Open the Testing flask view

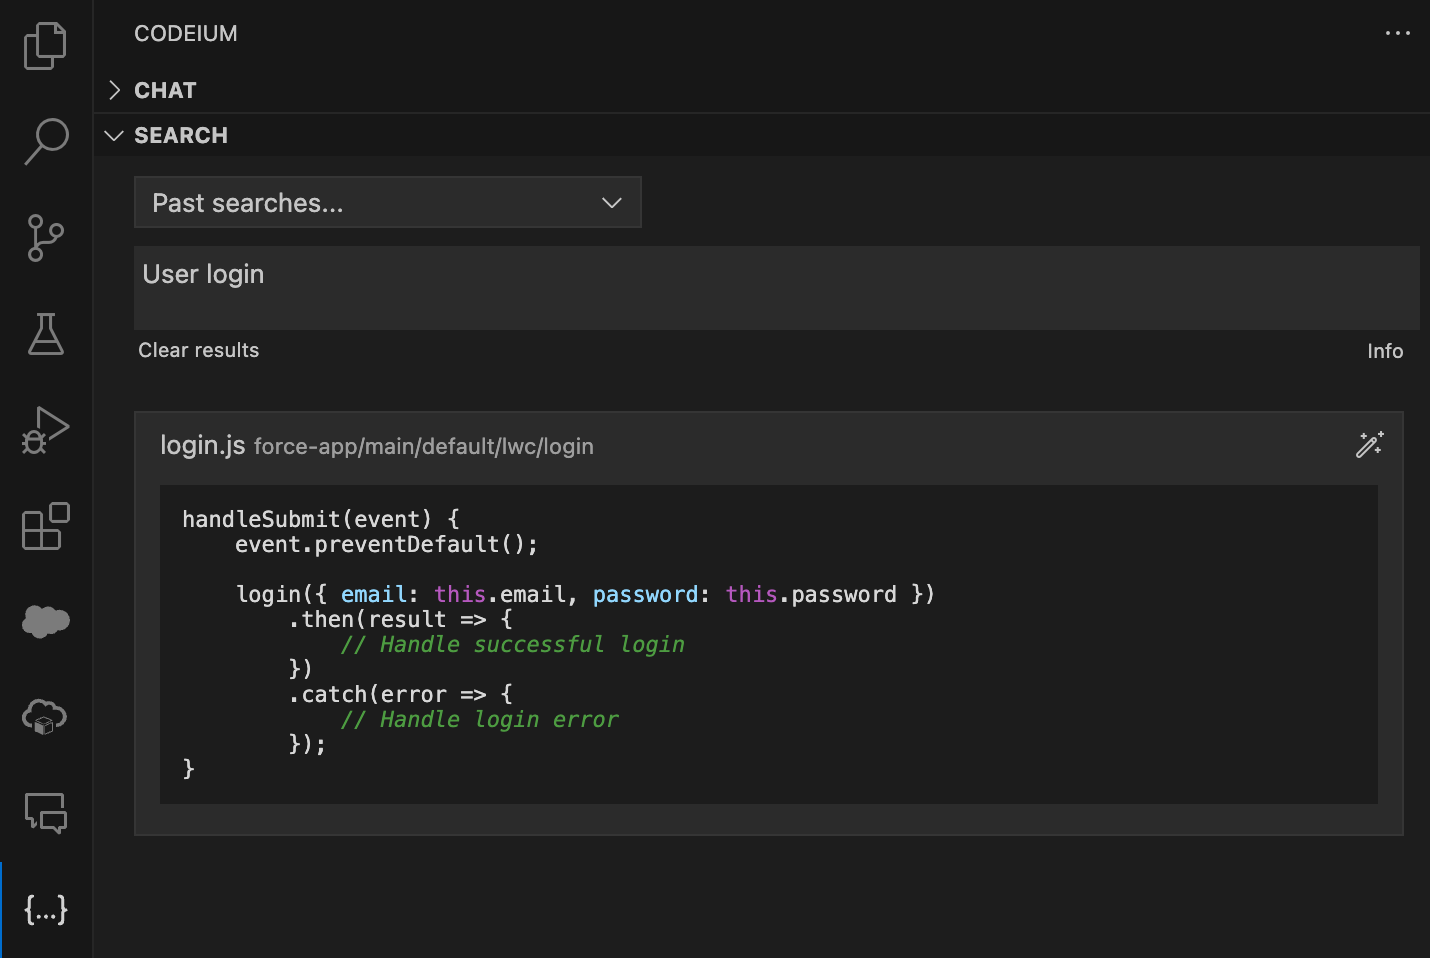[46, 333]
